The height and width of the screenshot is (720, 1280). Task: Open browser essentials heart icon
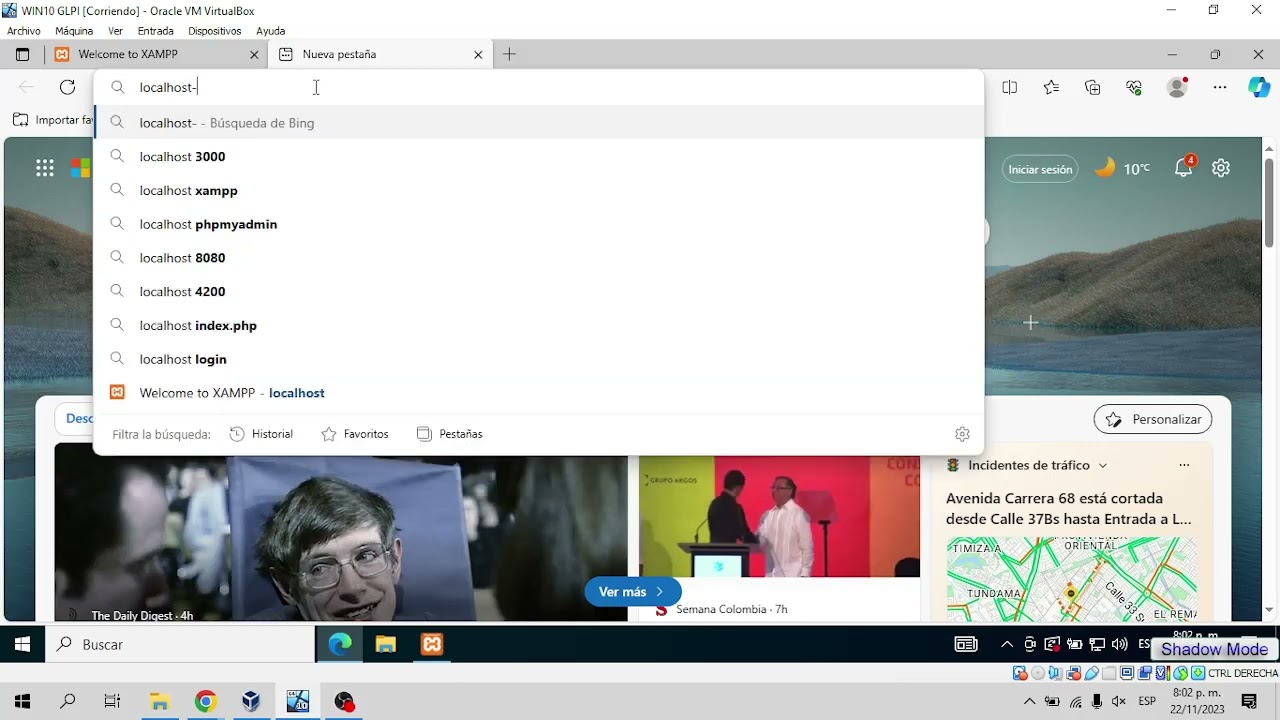pyautogui.click(x=1134, y=87)
